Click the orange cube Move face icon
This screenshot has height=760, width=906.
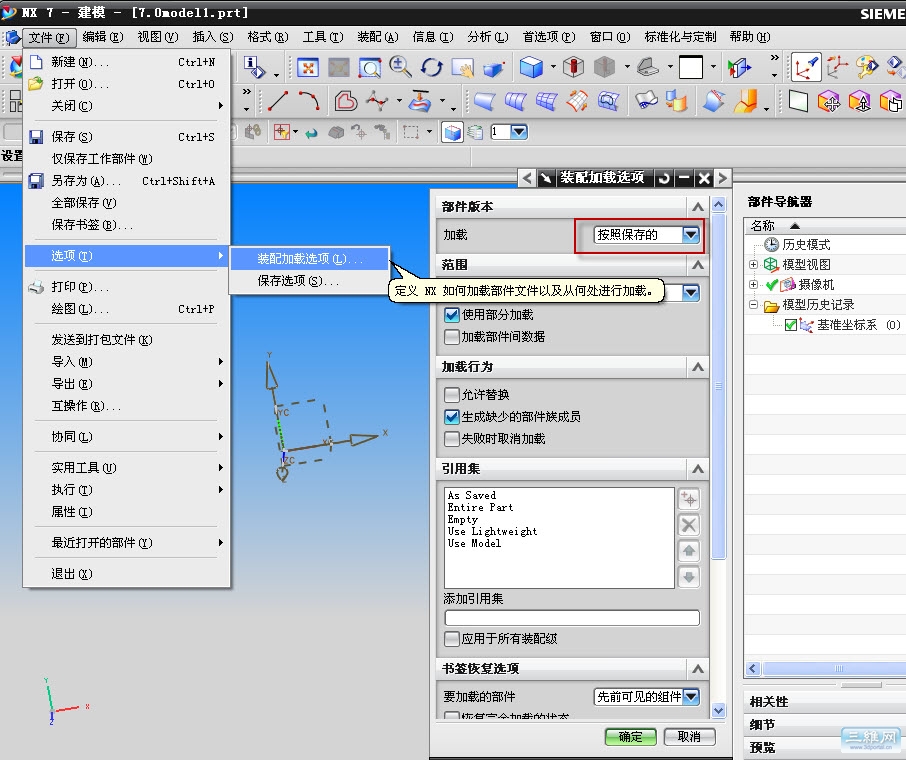[x=829, y=101]
